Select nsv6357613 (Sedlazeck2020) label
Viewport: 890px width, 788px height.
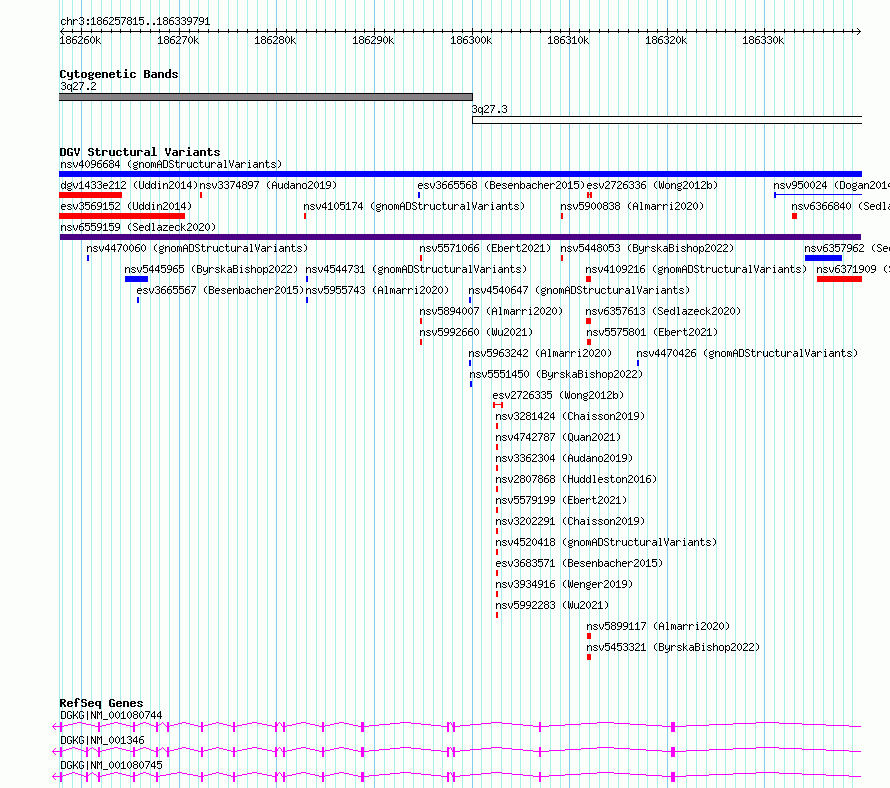click(663, 312)
